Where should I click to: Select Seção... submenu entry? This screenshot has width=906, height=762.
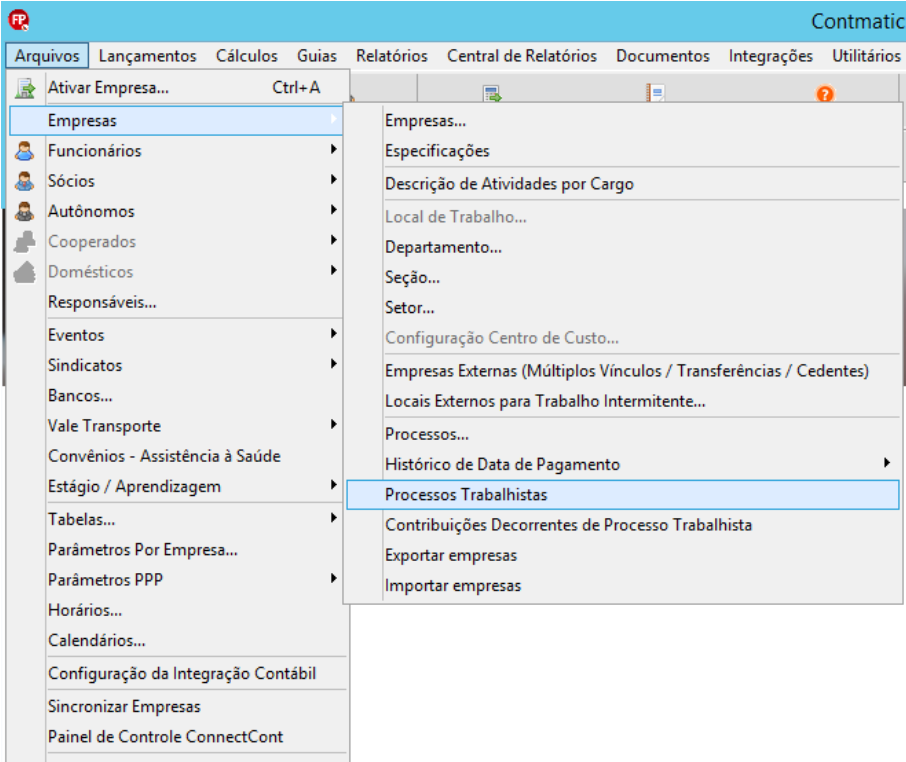(623, 277)
